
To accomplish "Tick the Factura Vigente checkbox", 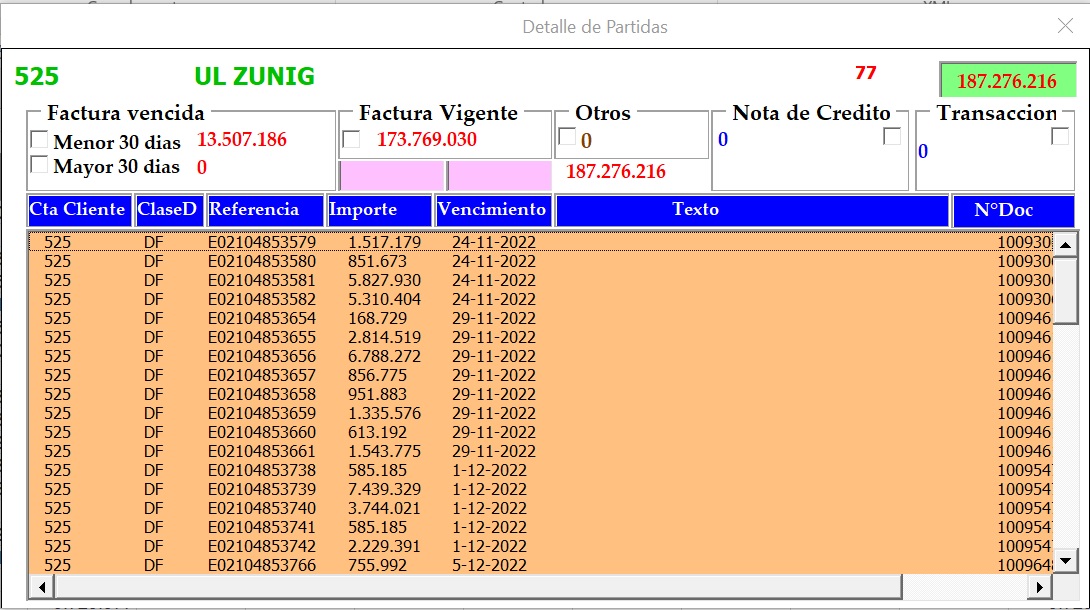I will pos(352,140).
